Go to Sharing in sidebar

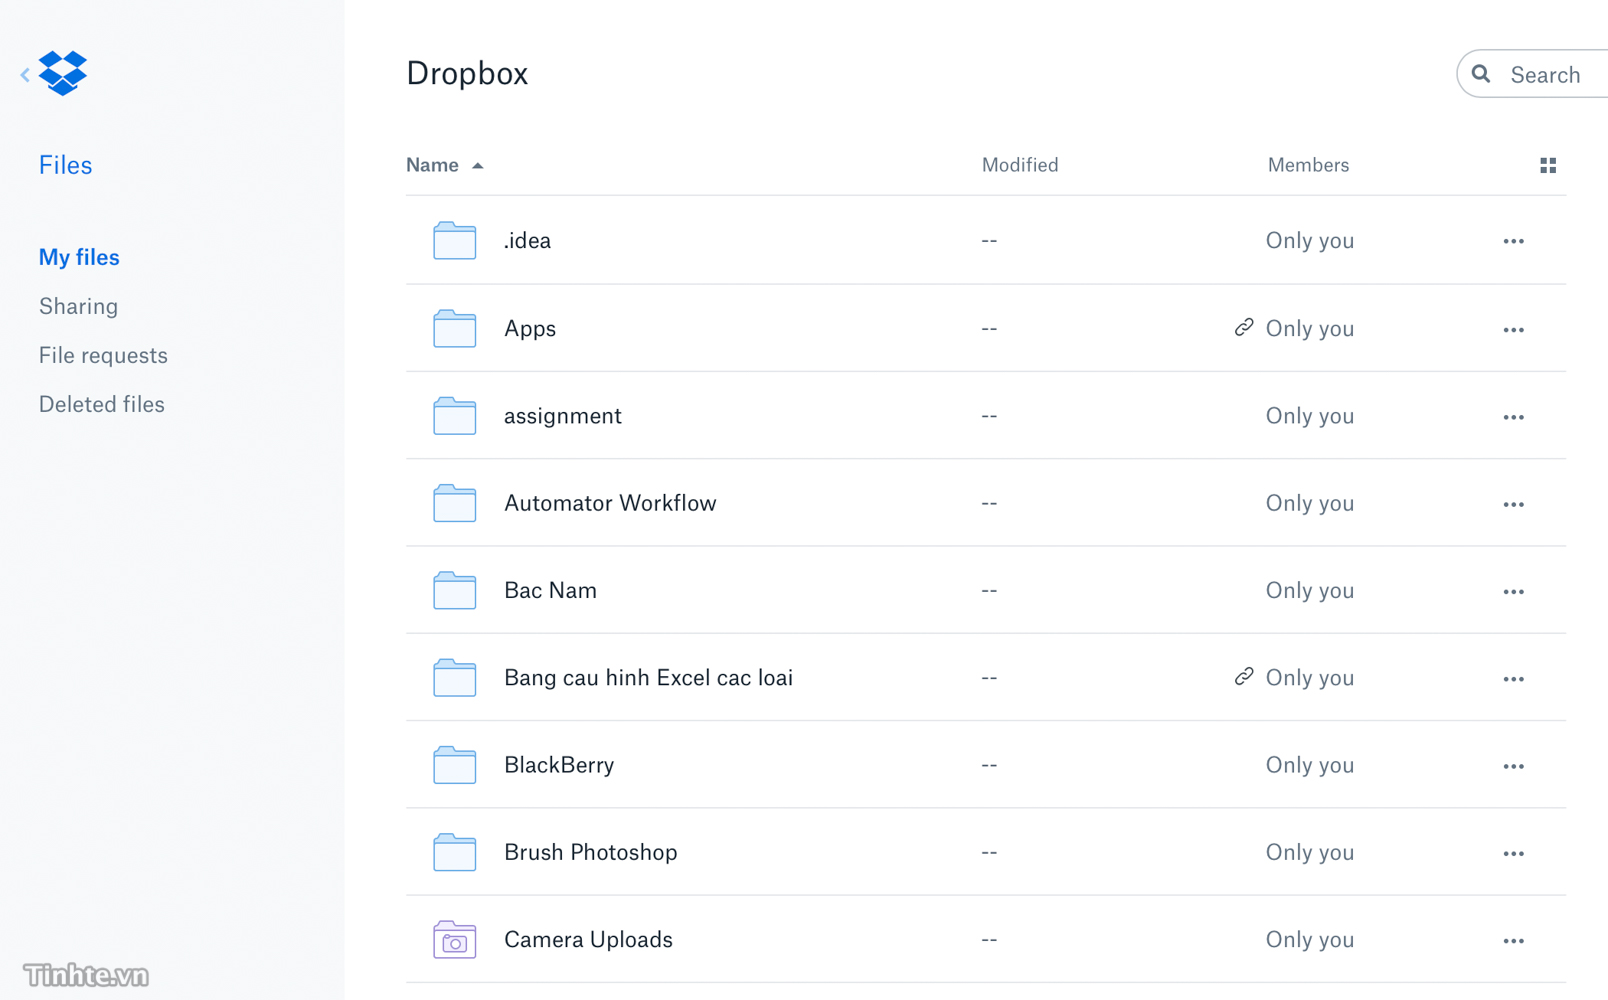click(78, 306)
